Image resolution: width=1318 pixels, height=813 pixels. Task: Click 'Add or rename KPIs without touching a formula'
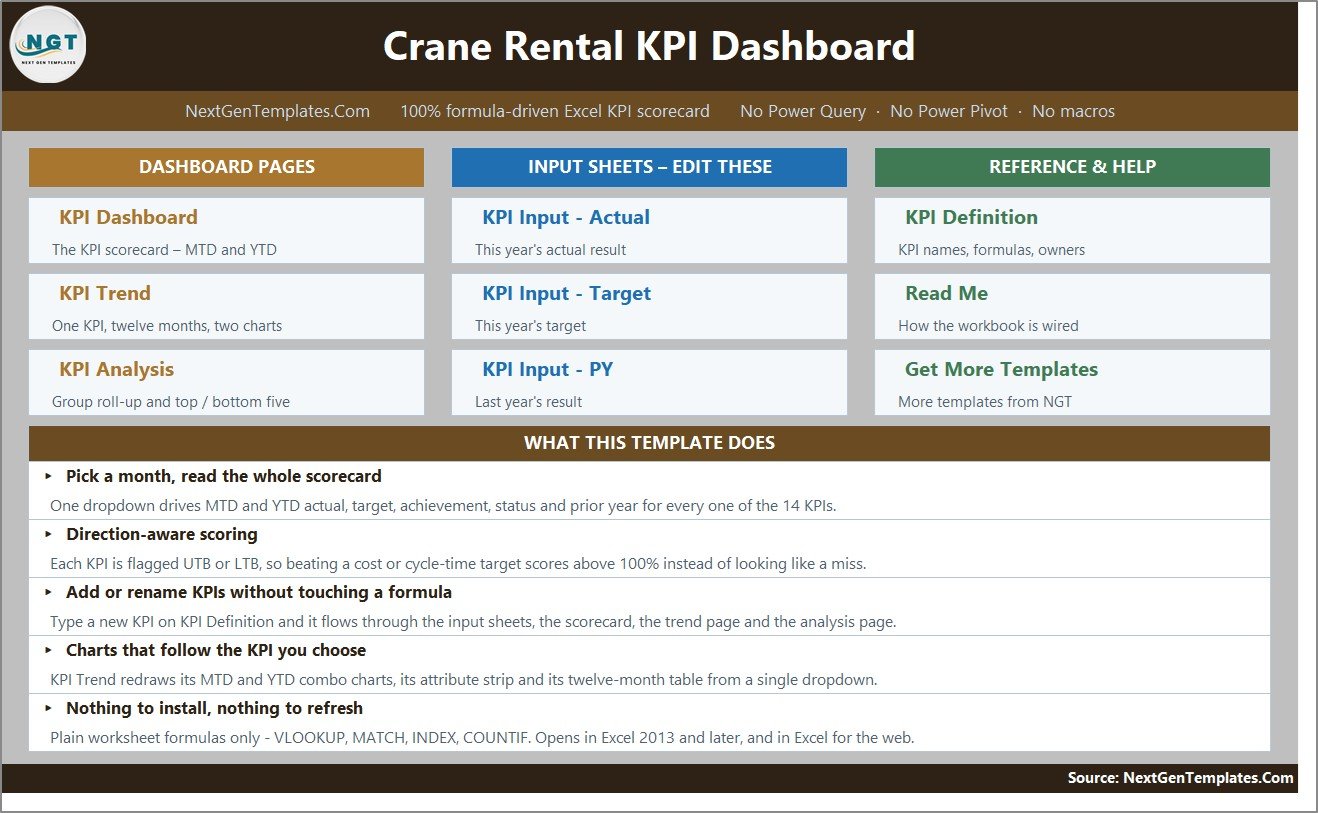click(259, 592)
